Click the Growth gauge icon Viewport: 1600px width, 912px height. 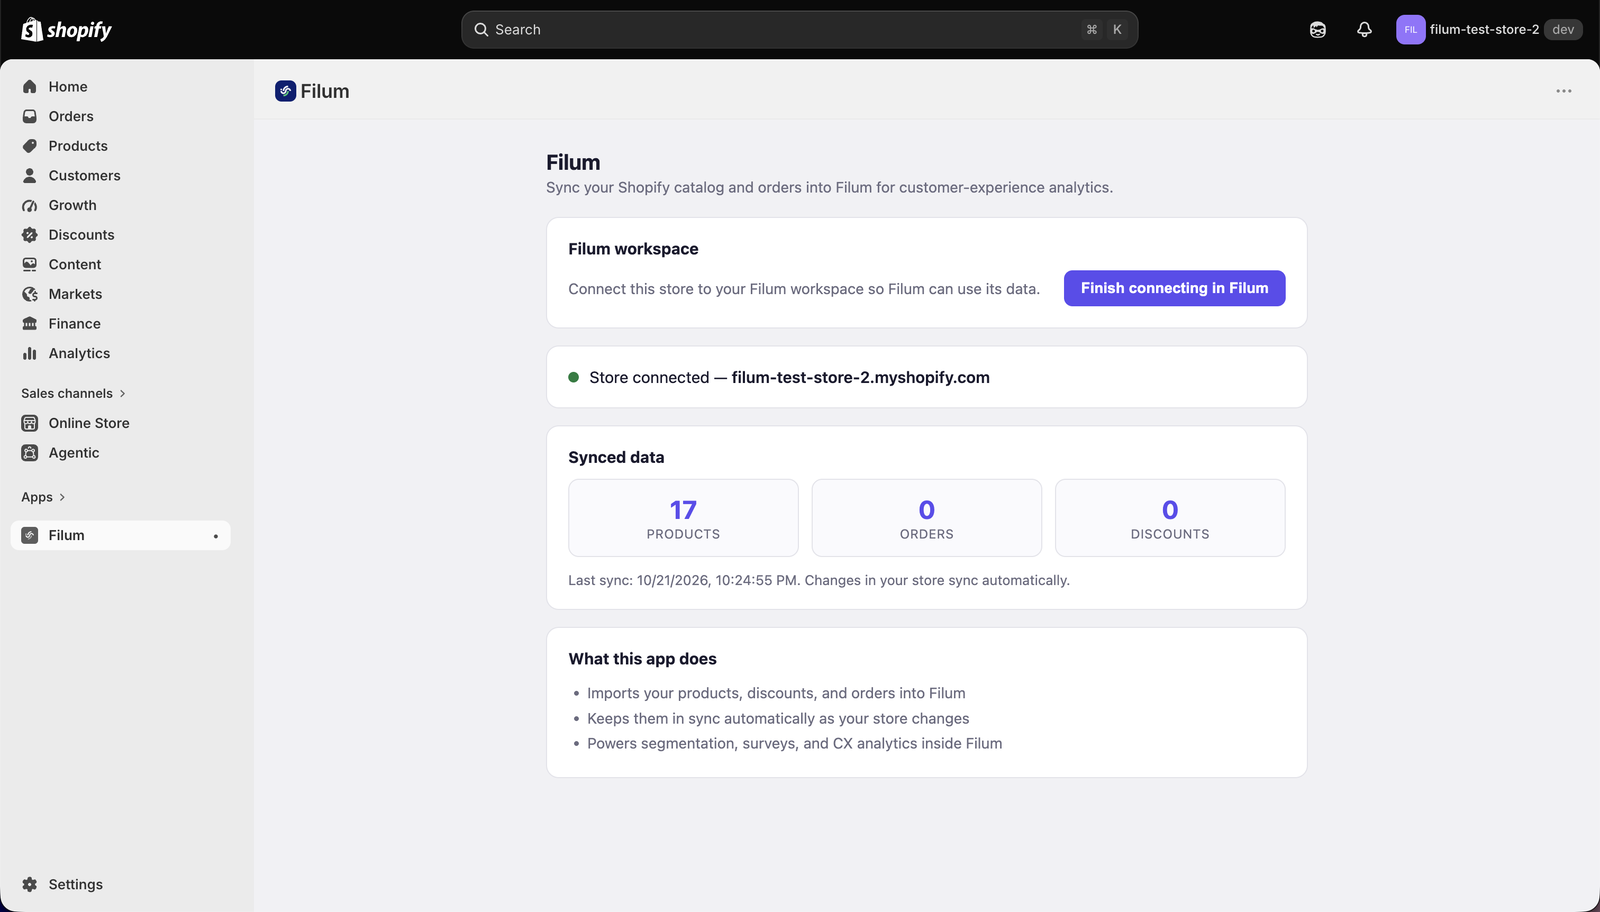30,205
